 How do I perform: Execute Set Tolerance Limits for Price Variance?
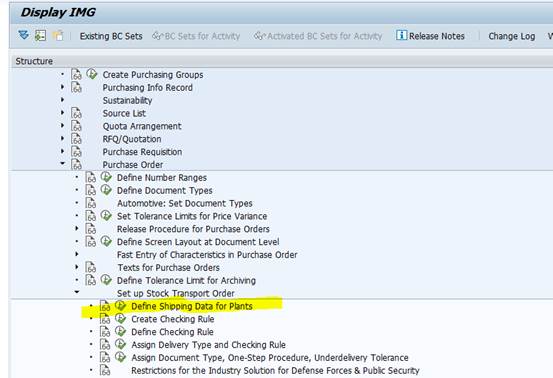tap(106, 215)
